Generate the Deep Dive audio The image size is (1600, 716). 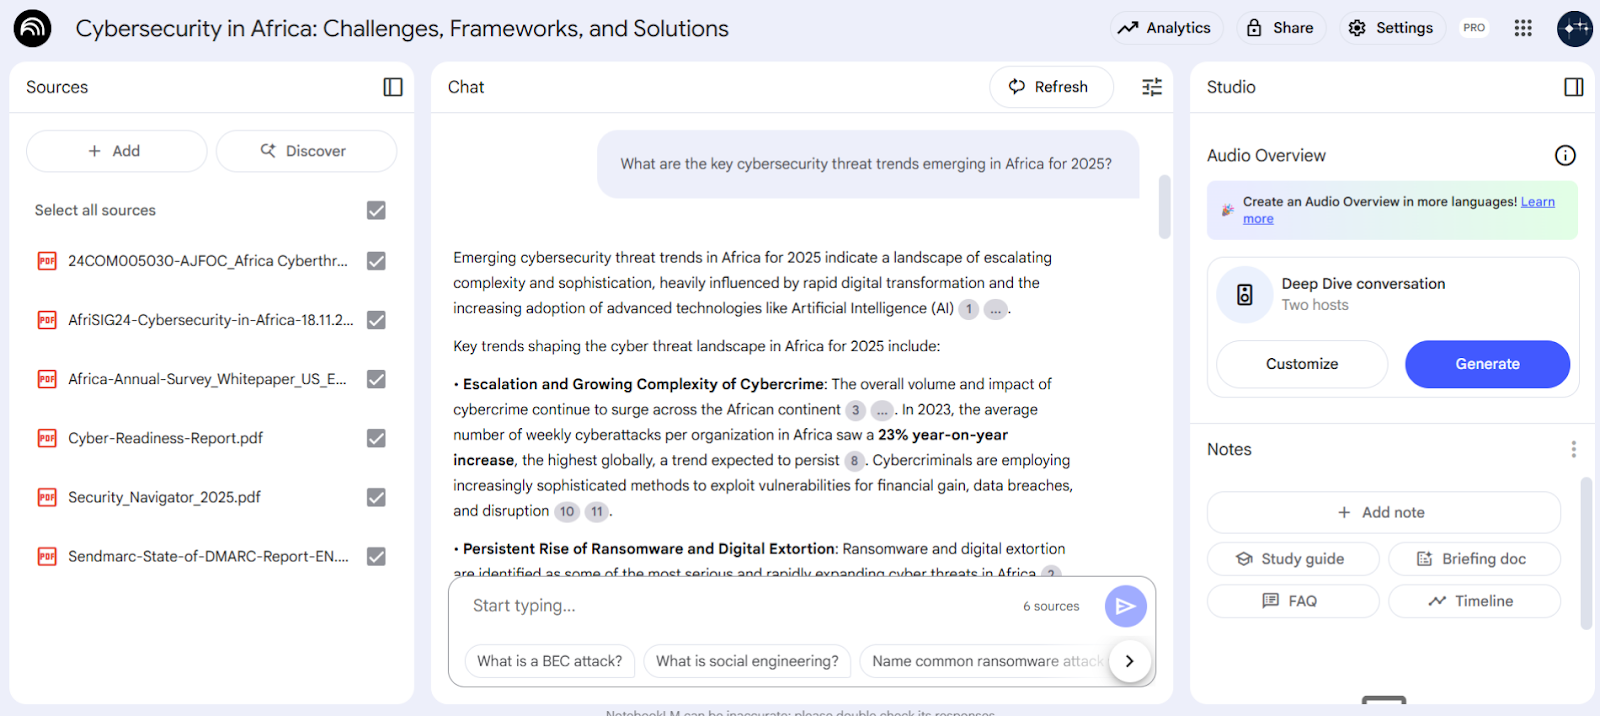coord(1487,364)
